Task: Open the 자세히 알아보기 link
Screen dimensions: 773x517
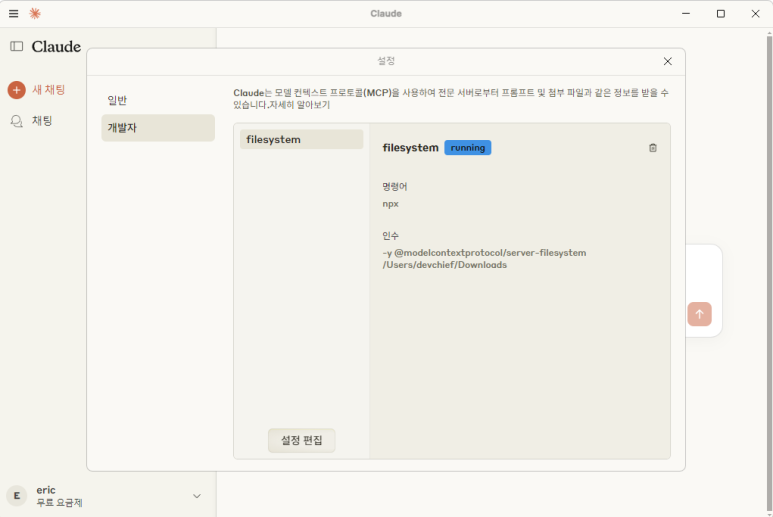Action: pyautogui.click(x=299, y=105)
